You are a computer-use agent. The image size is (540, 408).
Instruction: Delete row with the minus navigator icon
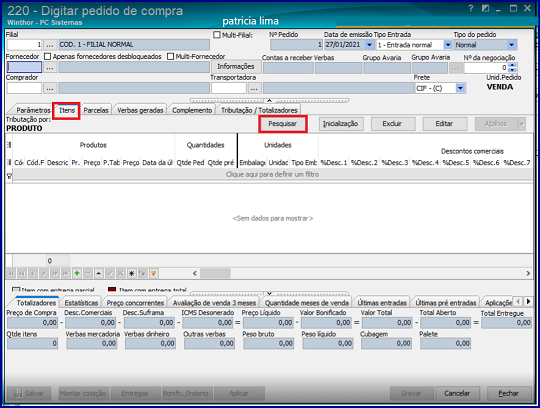(88, 274)
